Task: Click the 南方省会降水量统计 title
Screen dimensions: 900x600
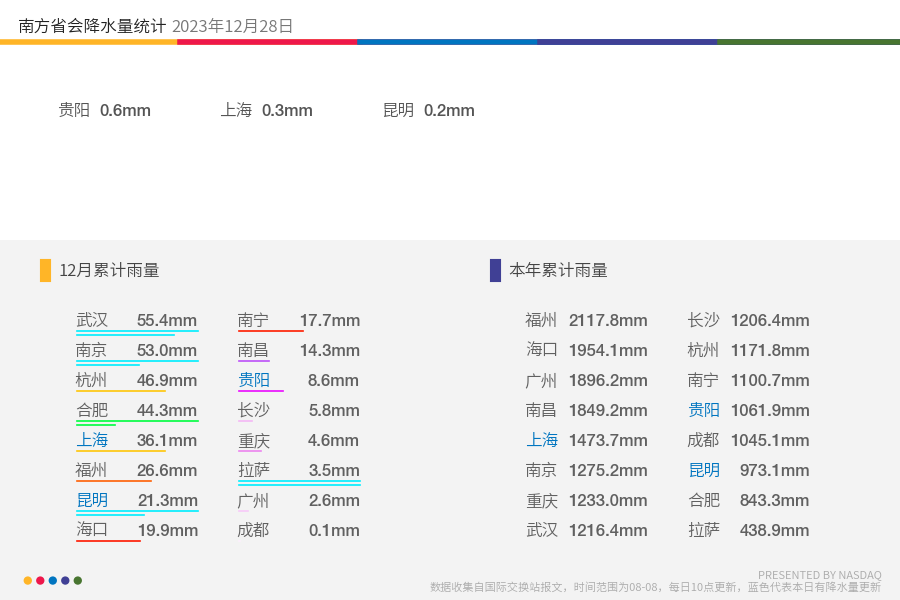Action: [92, 26]
